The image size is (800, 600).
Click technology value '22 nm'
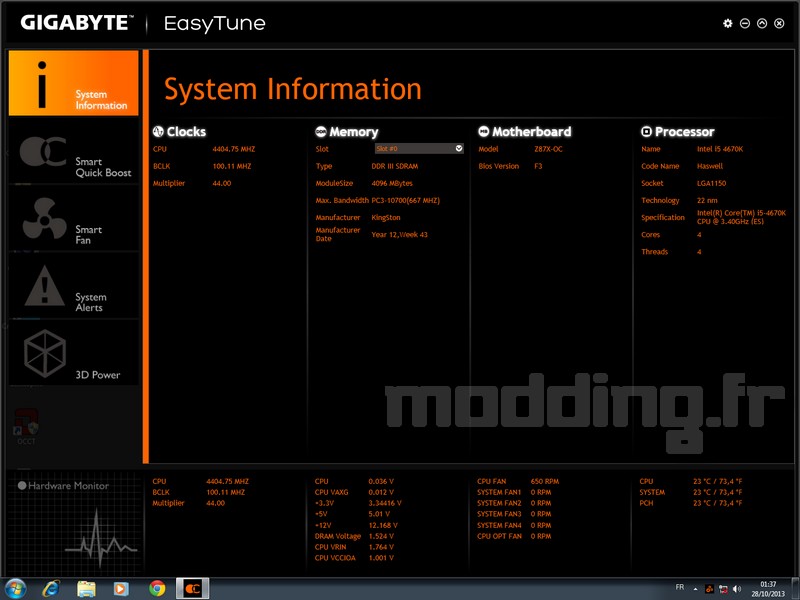click(707, 200)
